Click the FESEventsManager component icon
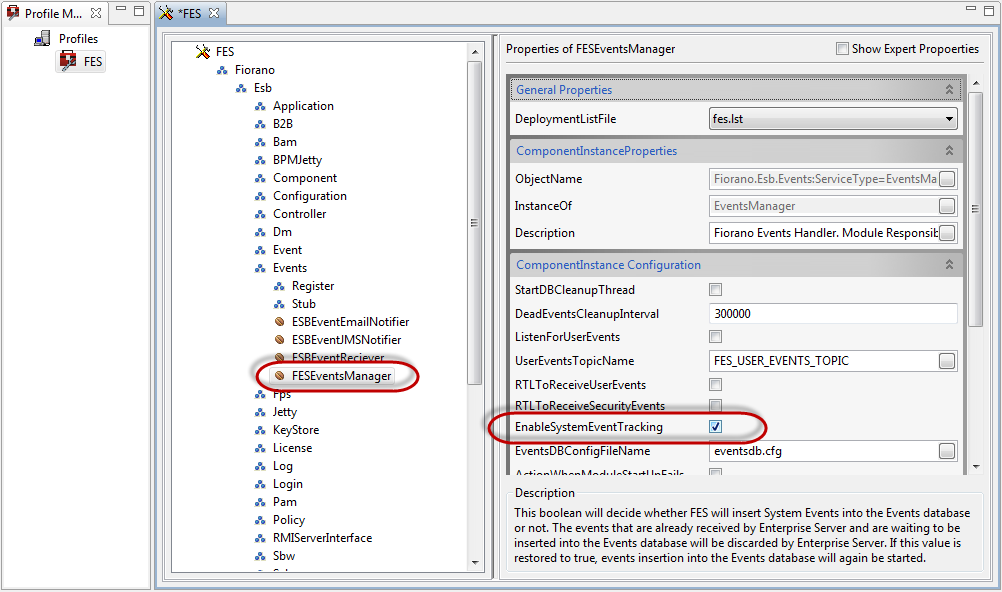 pos(279,376)
